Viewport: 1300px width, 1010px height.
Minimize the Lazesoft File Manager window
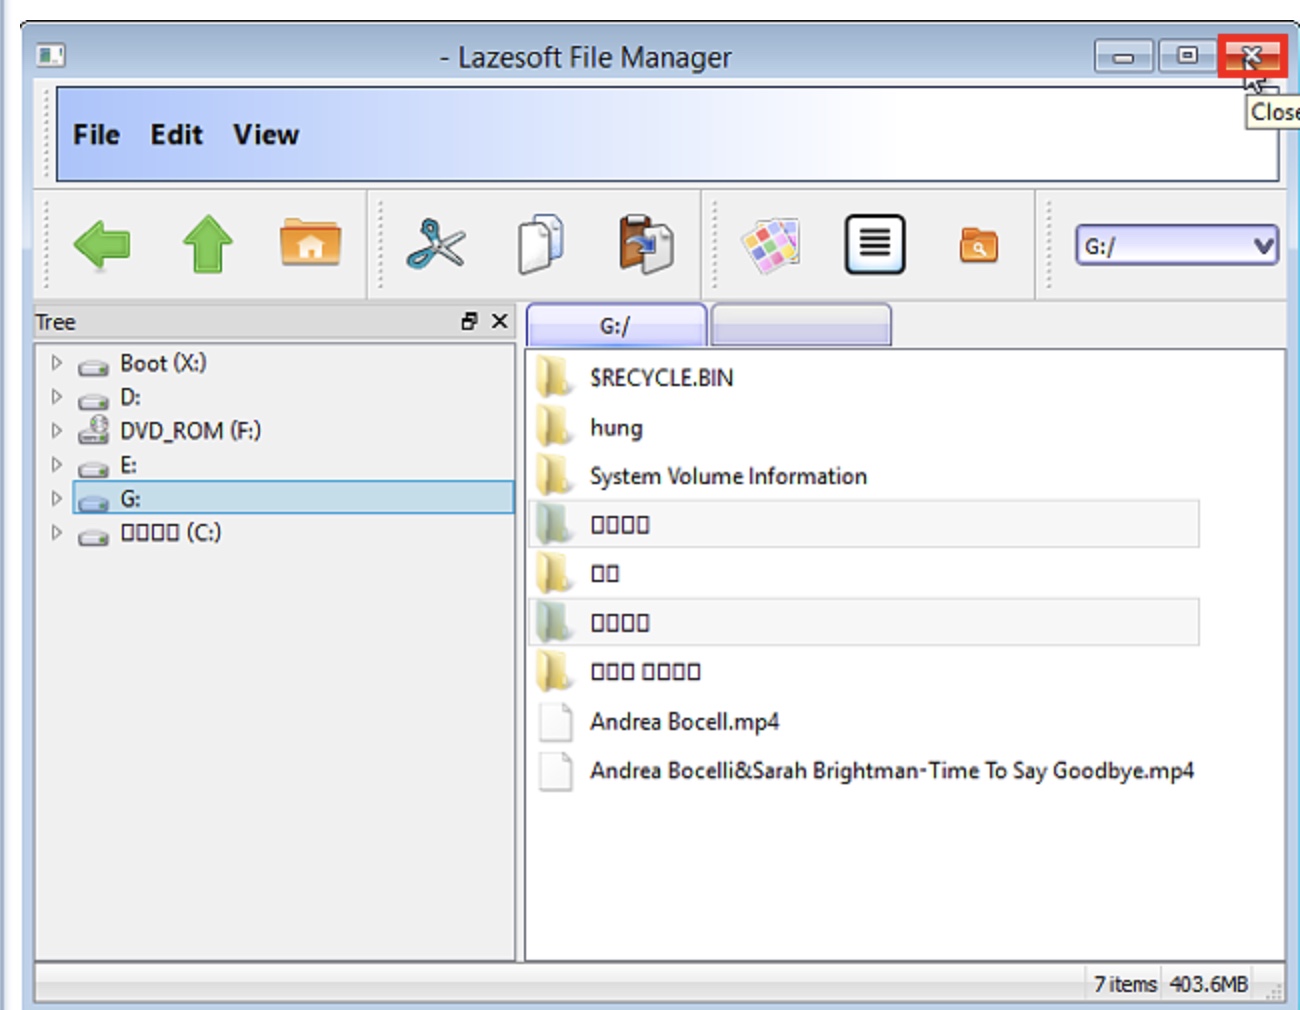pos(1124,56)
